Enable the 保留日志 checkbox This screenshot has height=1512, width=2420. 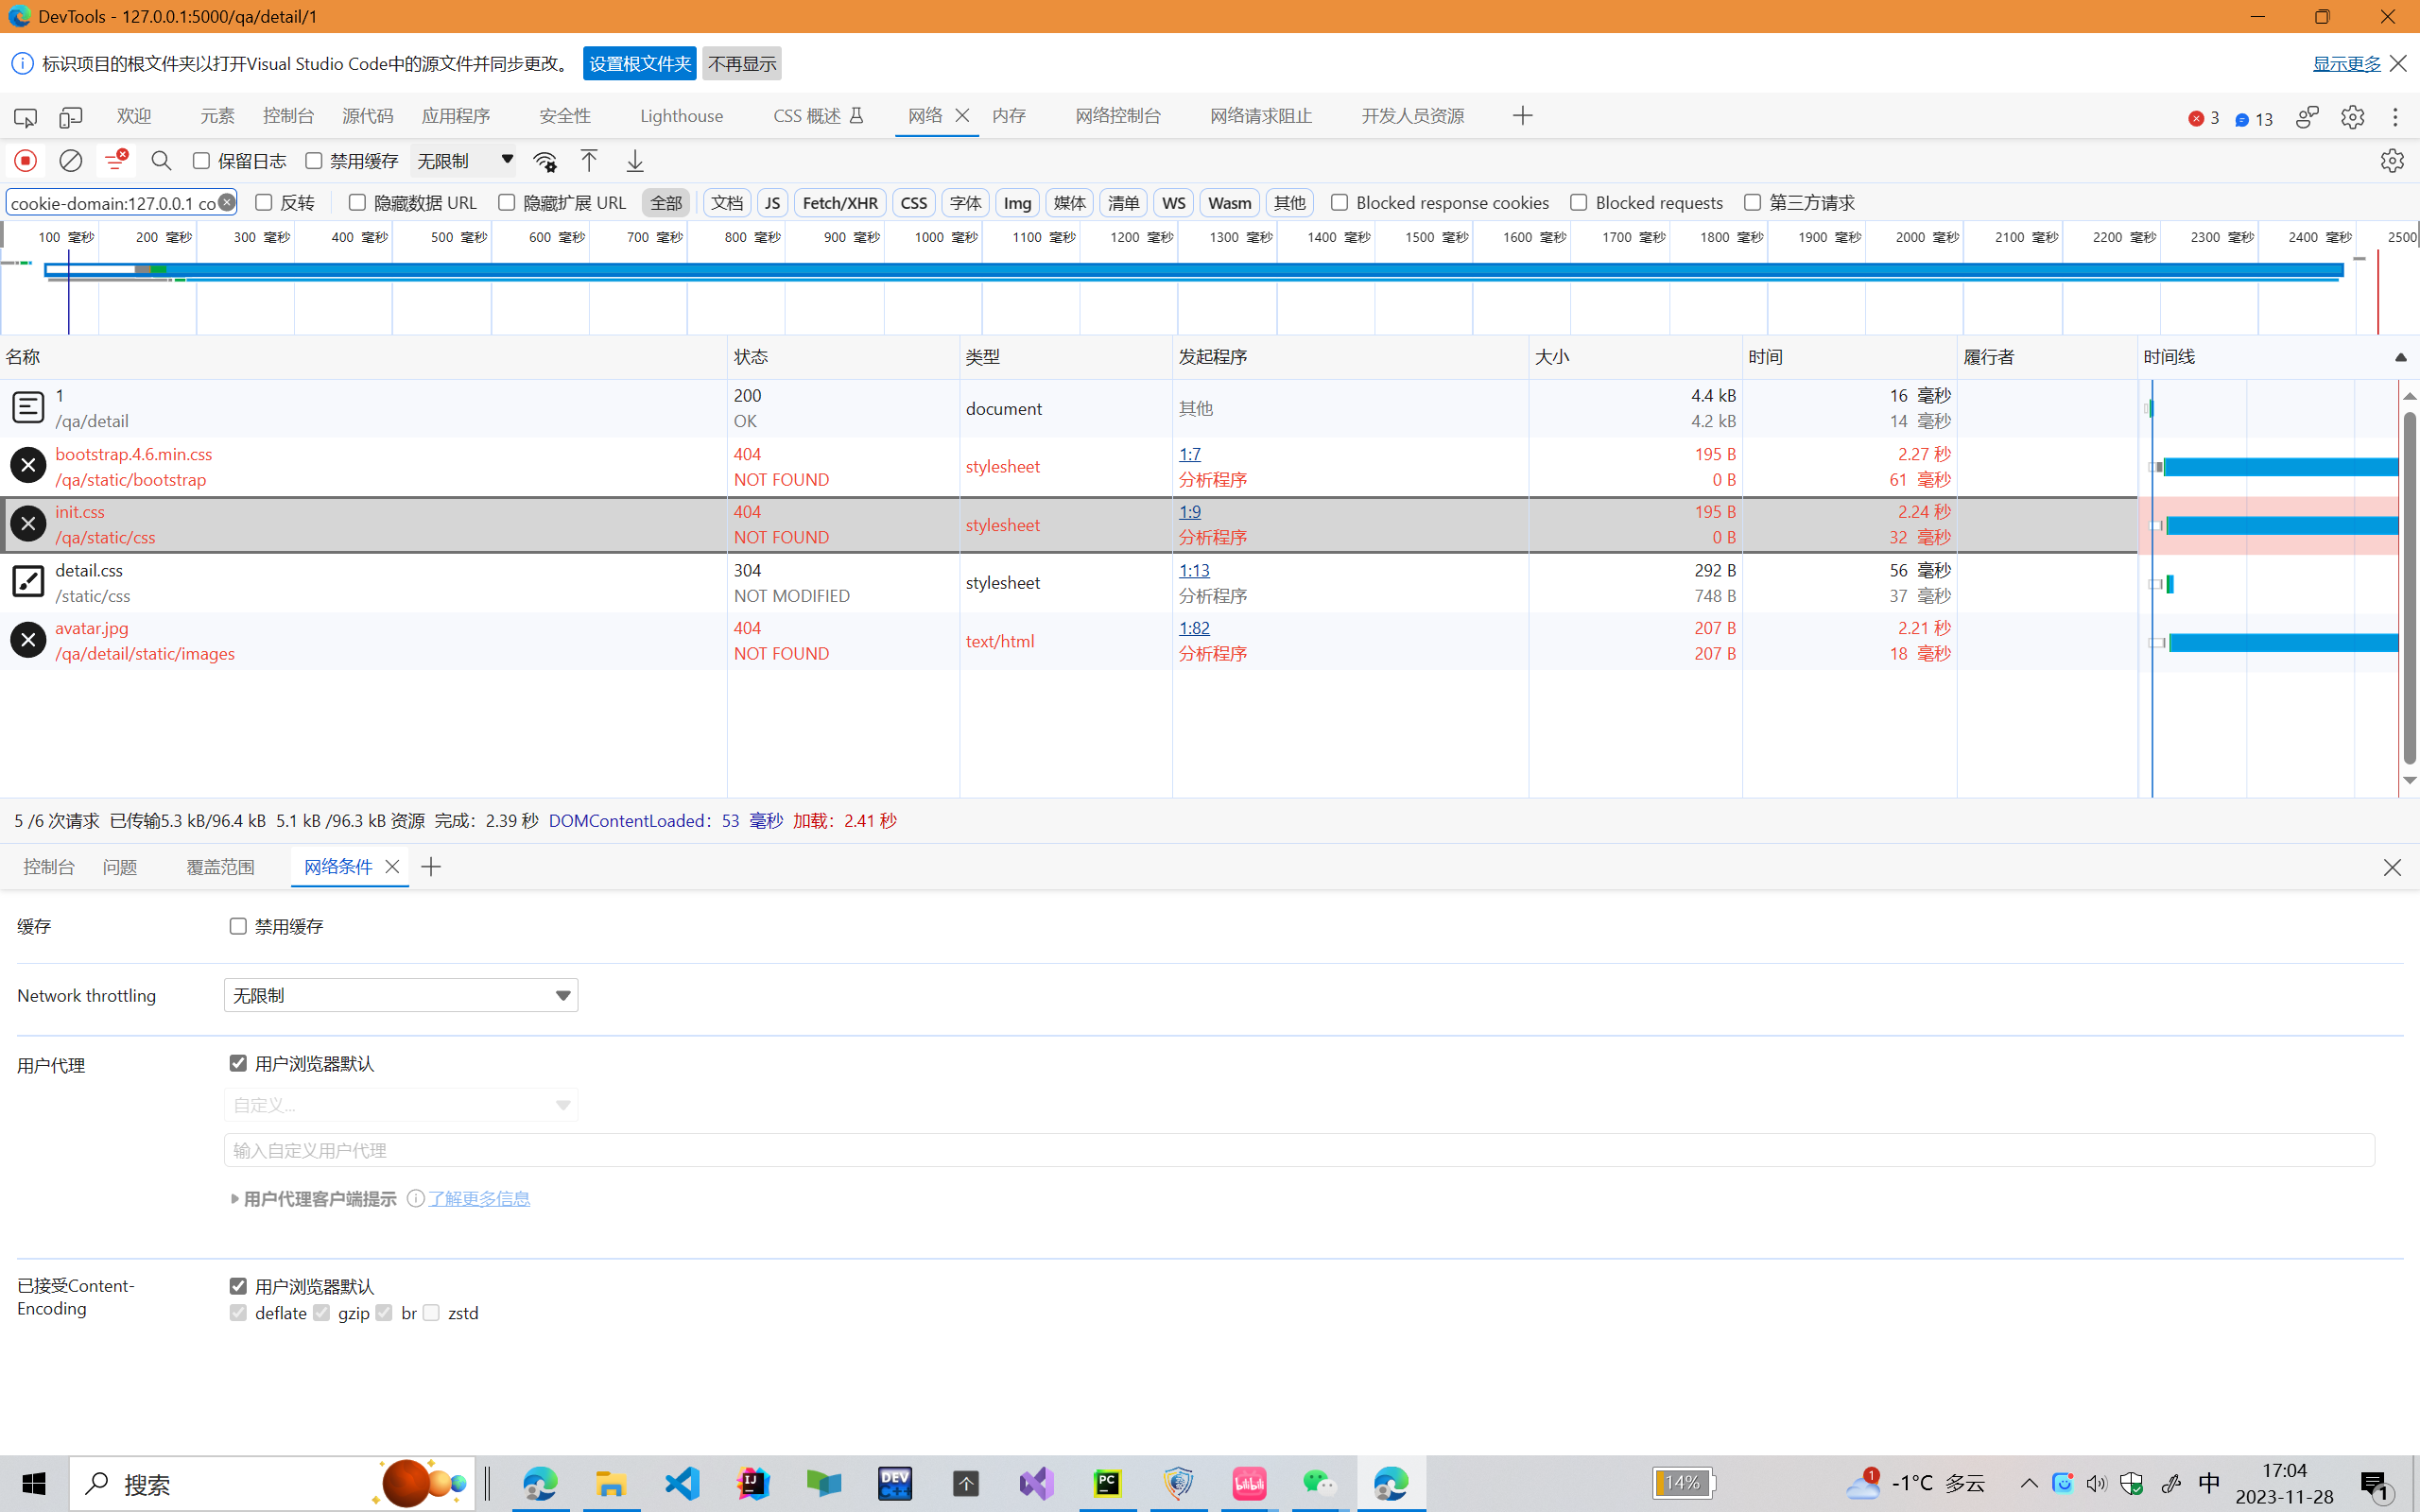pyautogui.click(x=202, y=161)
